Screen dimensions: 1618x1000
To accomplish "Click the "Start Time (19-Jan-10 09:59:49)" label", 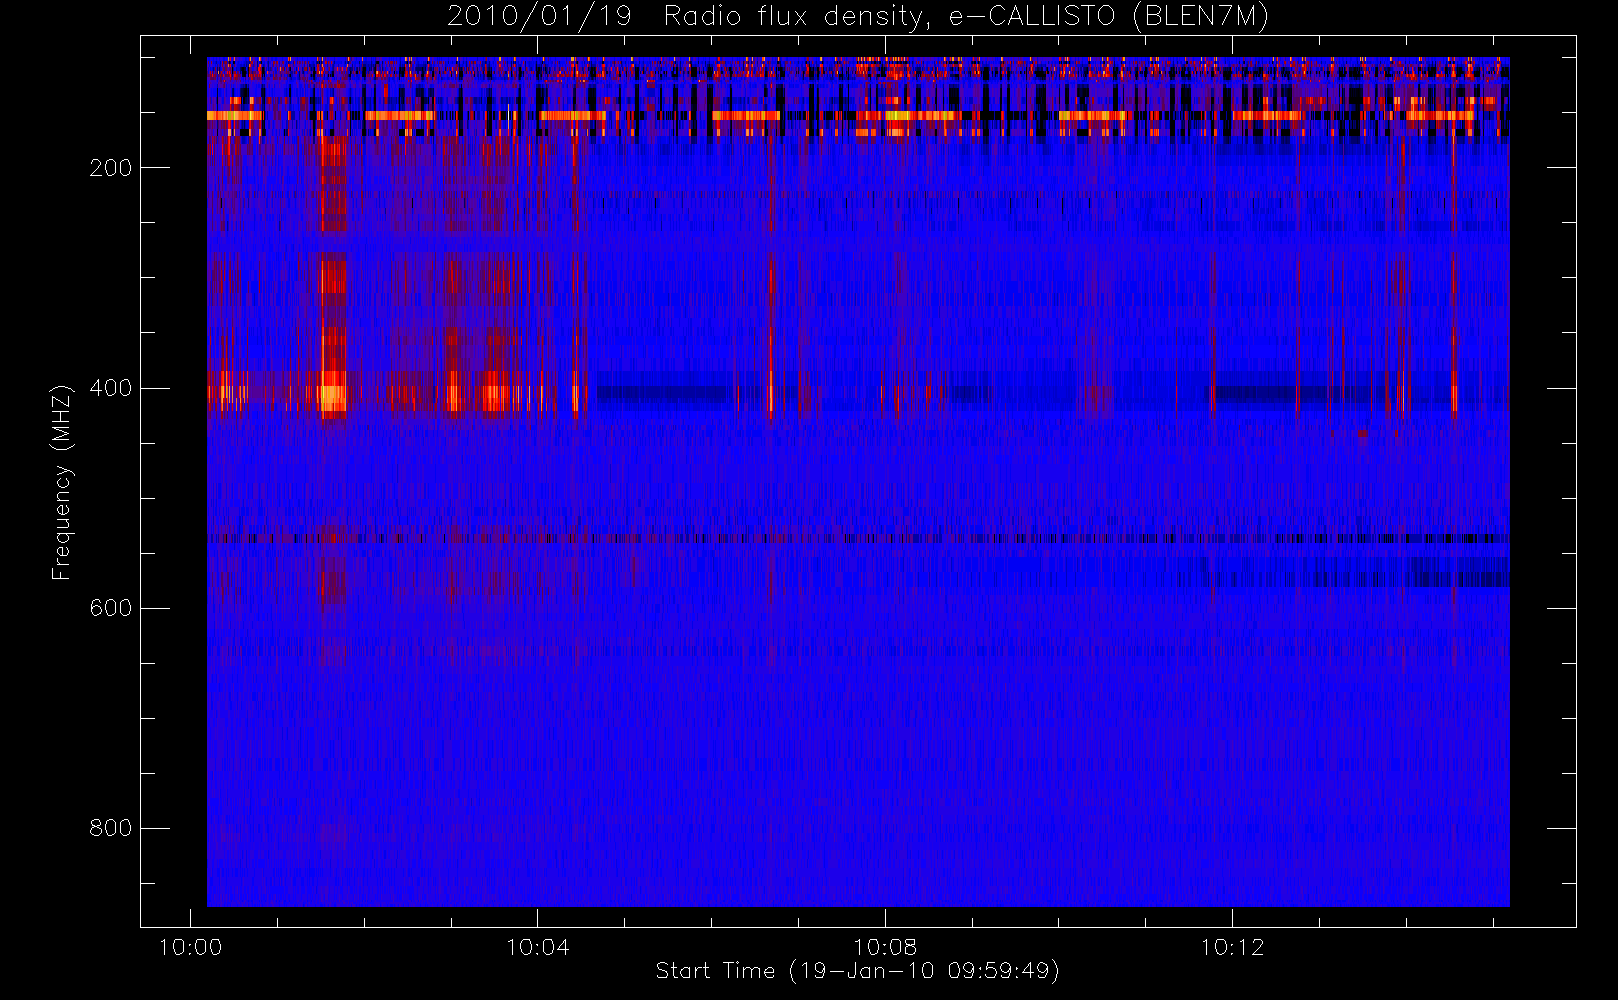I will [x=858, y=971].
